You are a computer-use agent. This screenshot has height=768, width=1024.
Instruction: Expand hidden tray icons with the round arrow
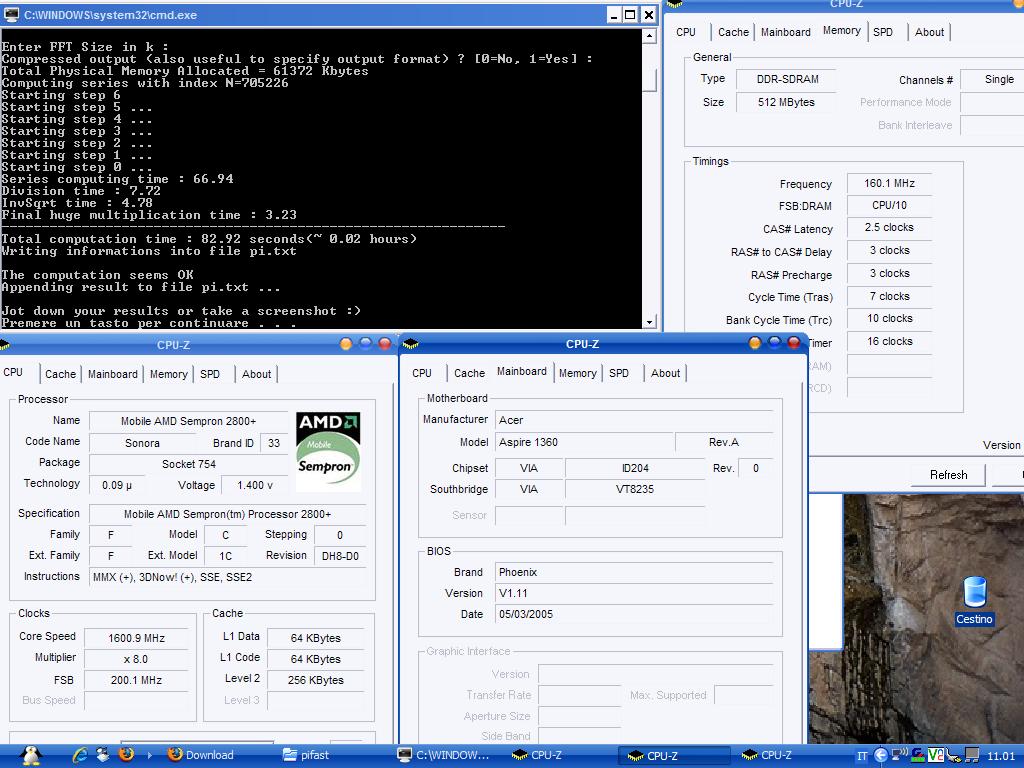(881, 756)
